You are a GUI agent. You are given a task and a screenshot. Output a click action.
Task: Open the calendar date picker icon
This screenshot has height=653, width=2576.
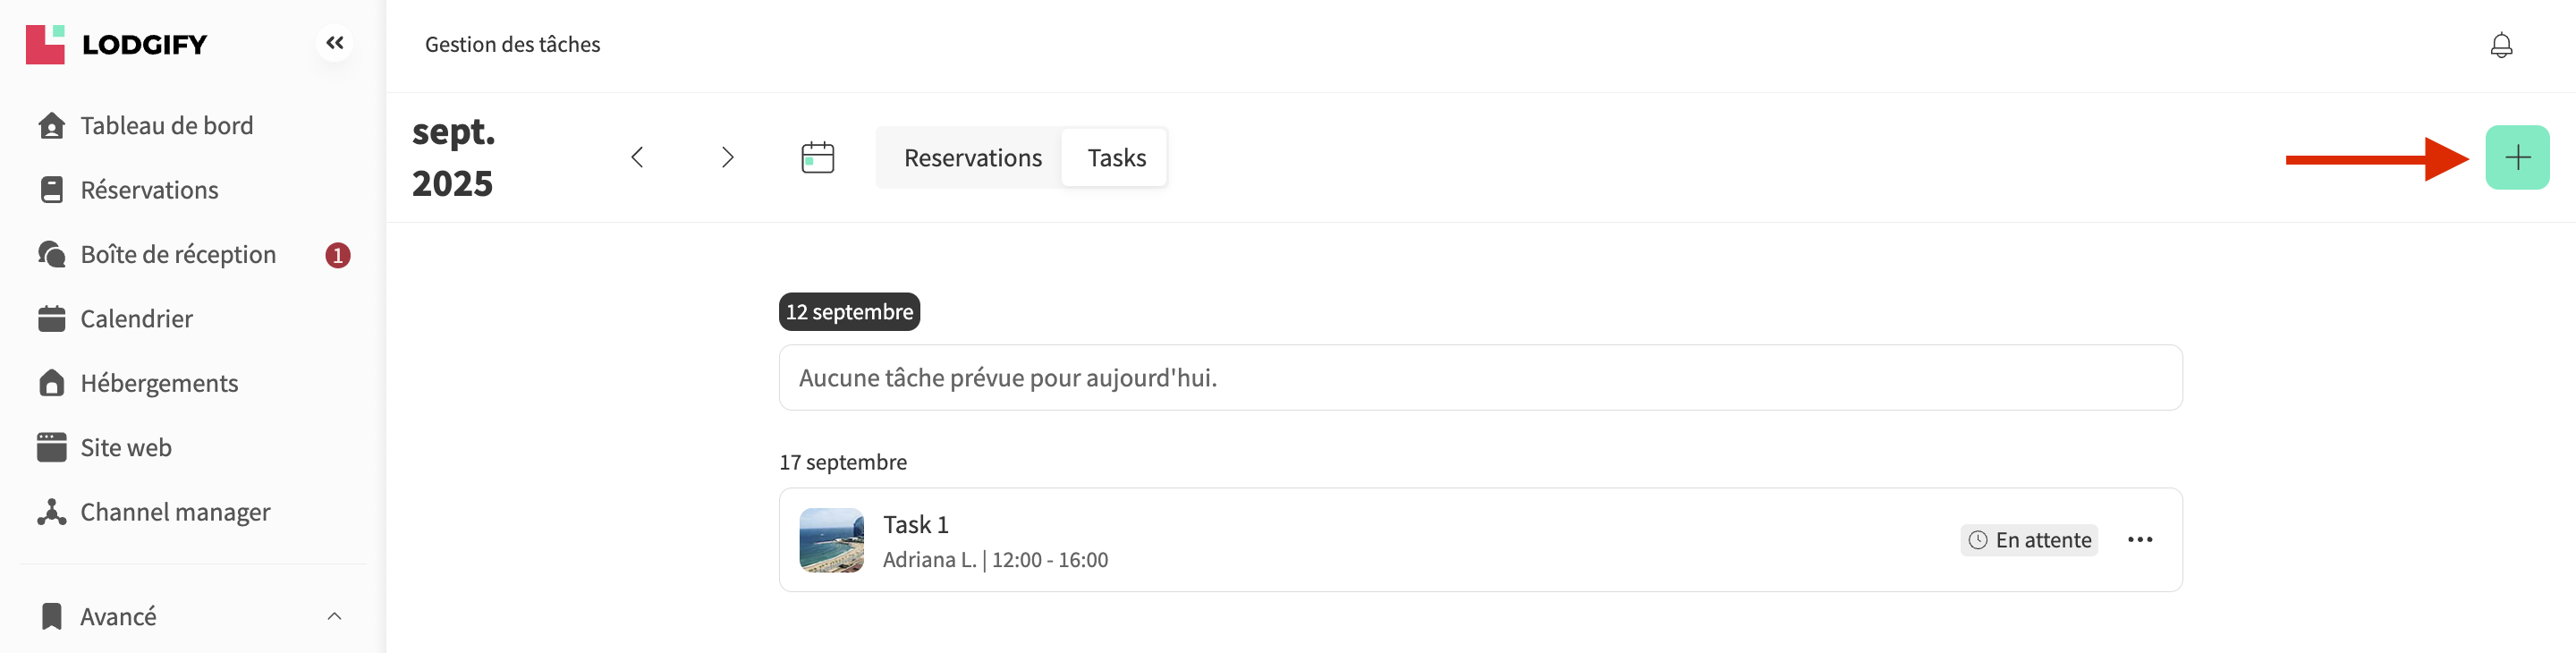coord(817,157)
